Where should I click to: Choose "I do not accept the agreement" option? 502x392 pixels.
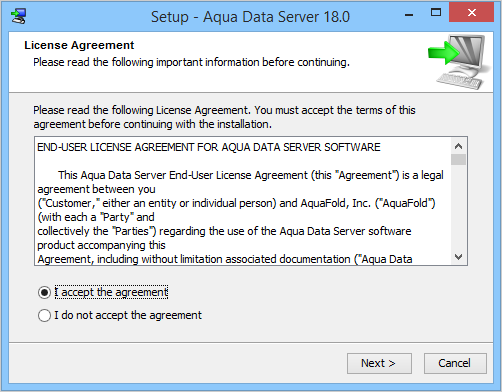pyautogui.click(x=44, y=315)
